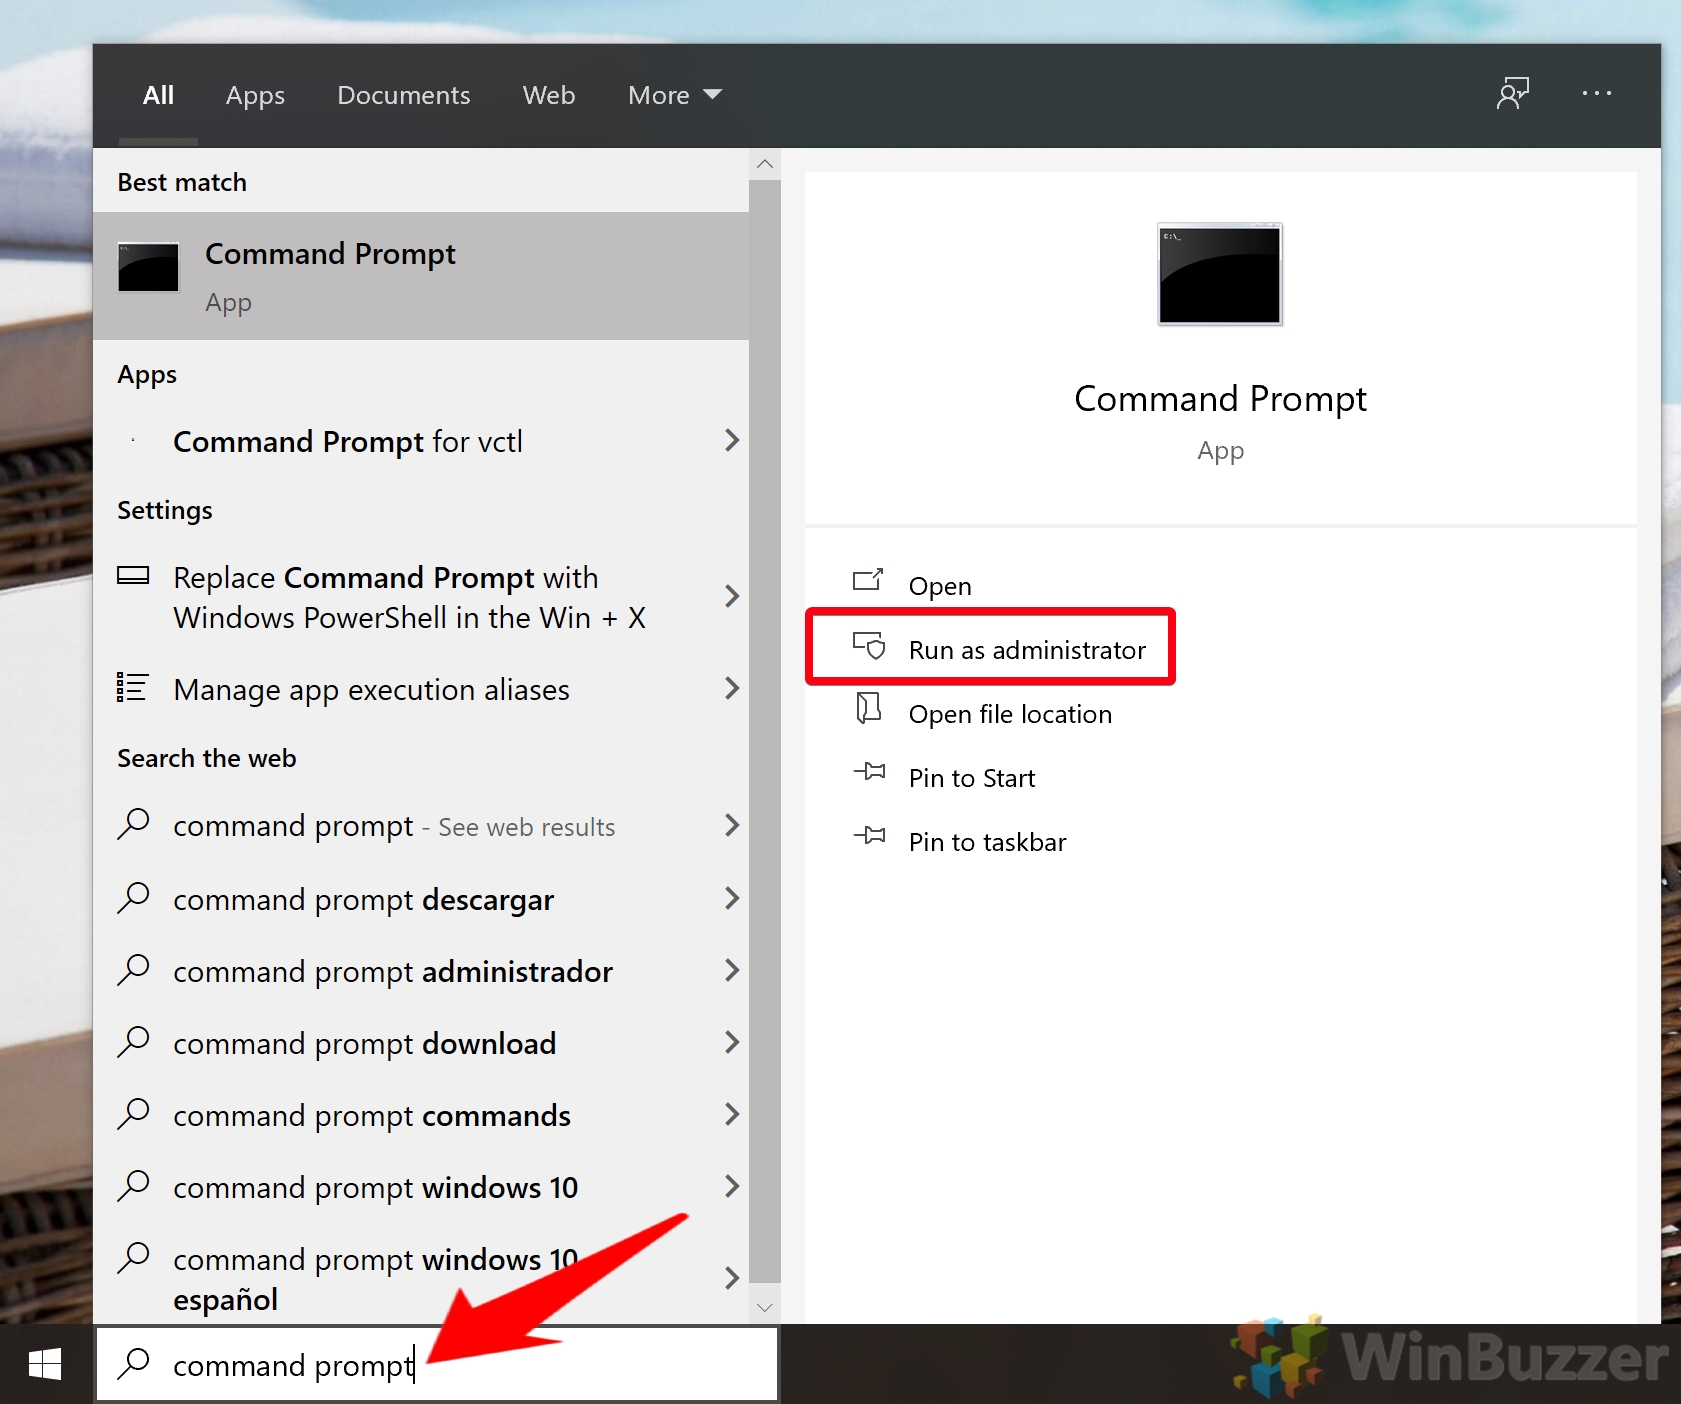Viewport: 1681px width, 1404px height.
Task: Click magnifier icon beside 'See web results'
Action: (133, 824)
